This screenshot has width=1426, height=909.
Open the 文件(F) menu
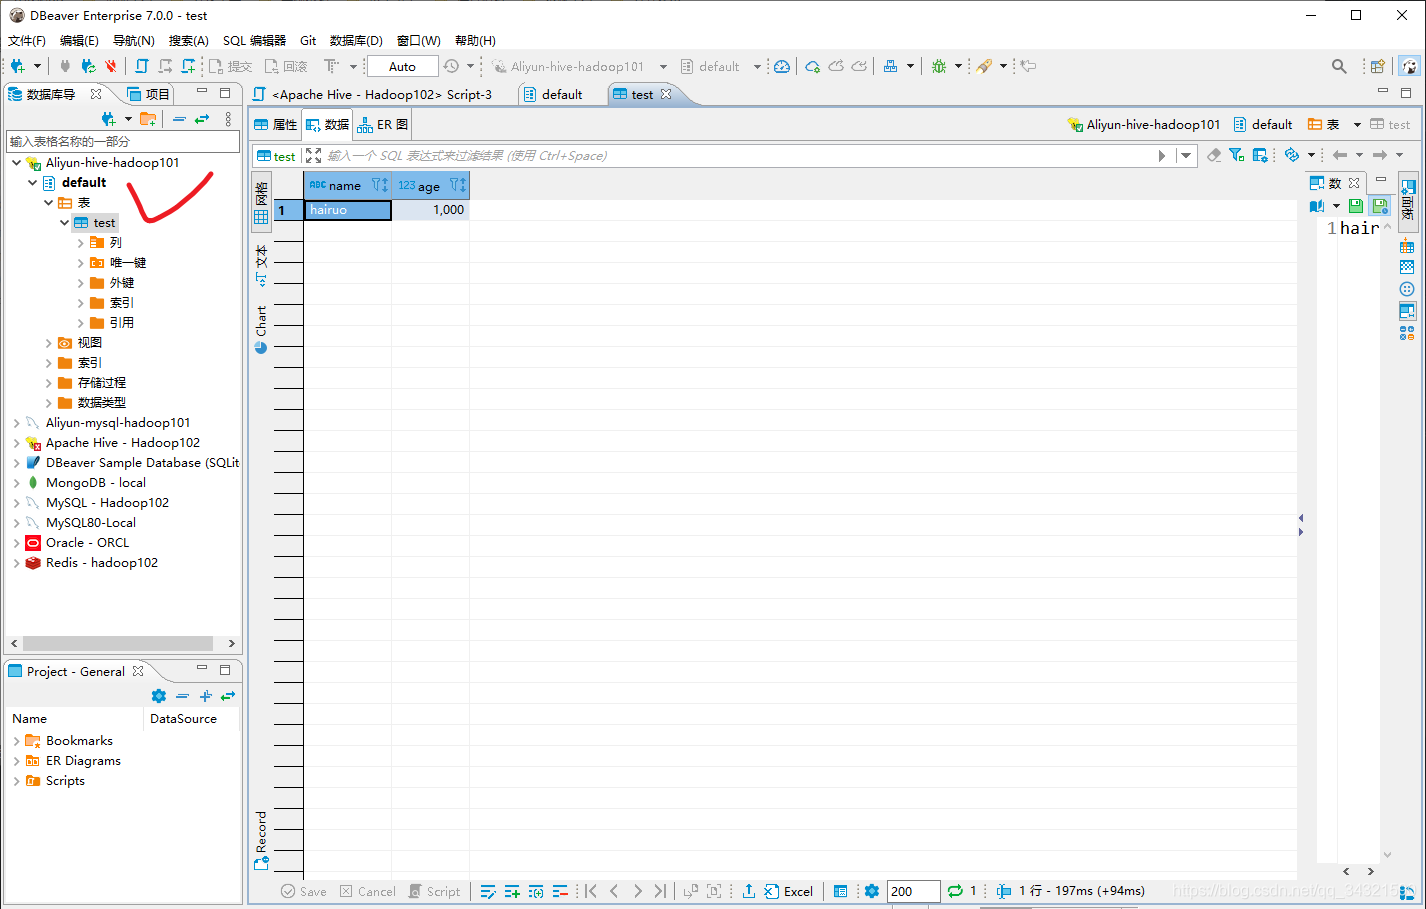pyautogui.click(x=27, y=40)
